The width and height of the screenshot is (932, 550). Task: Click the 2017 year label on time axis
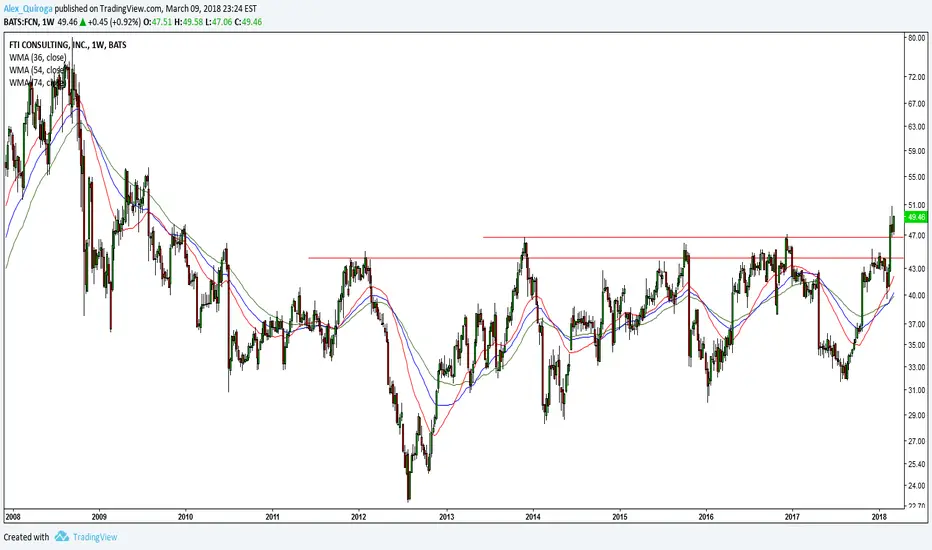[792, 517]
